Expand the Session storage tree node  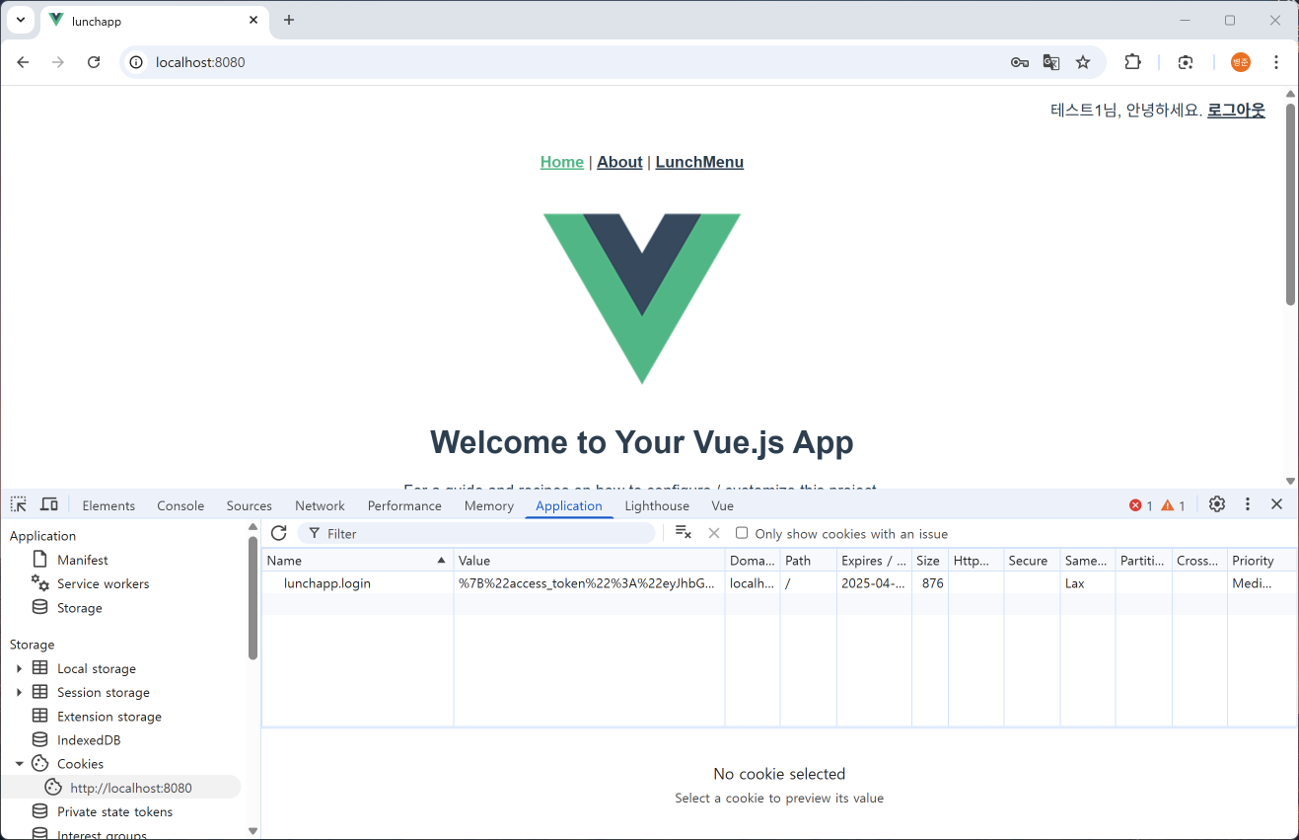point(19,692)
